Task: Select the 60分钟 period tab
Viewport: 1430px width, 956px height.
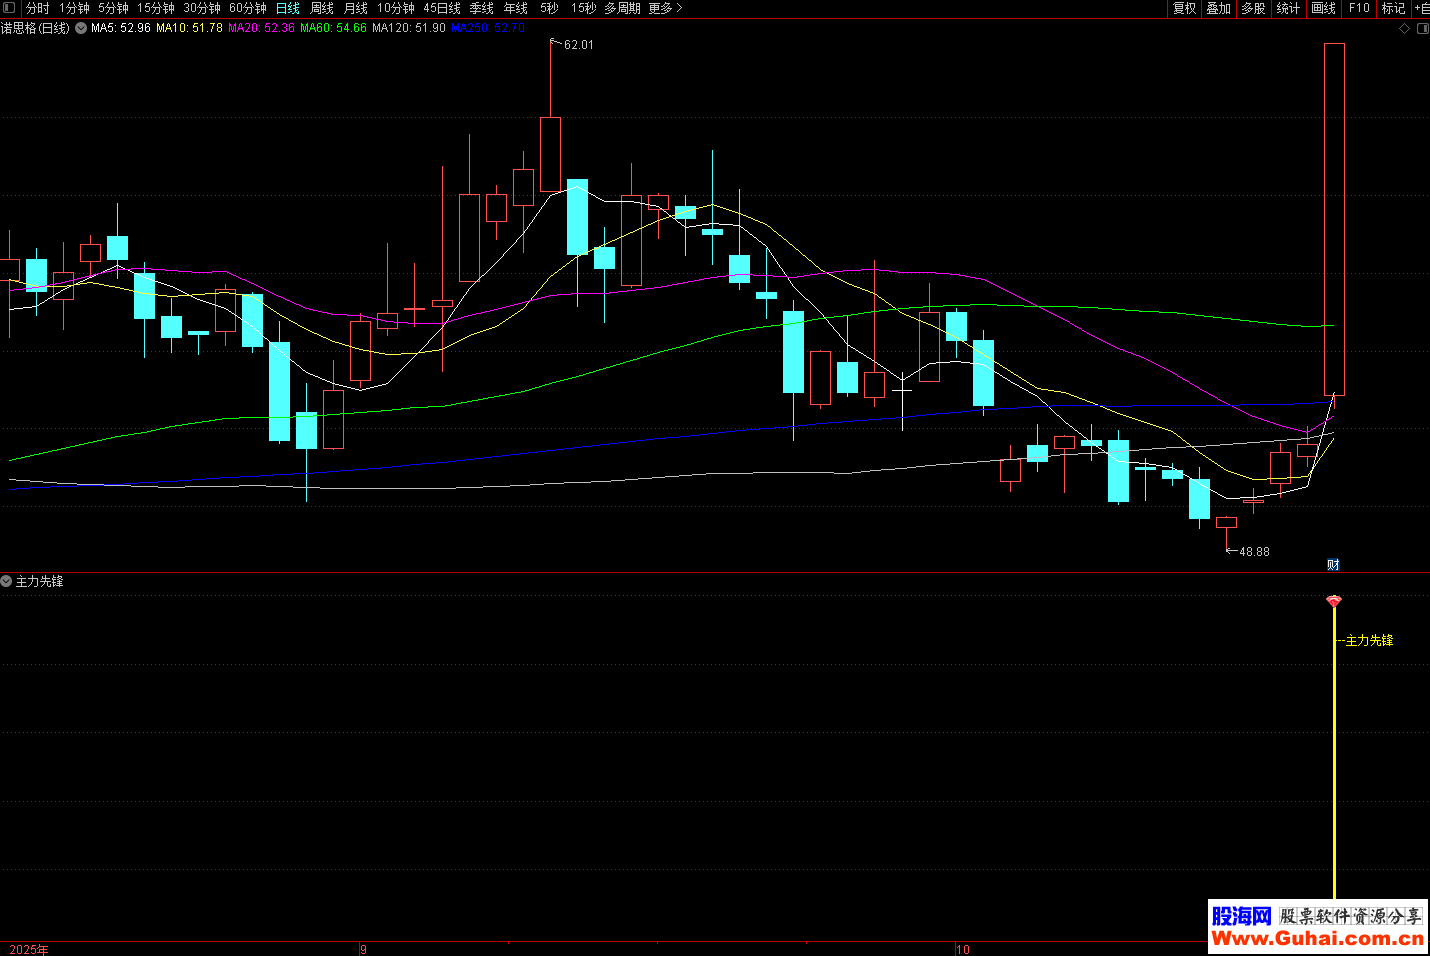Action: point(248,8)
